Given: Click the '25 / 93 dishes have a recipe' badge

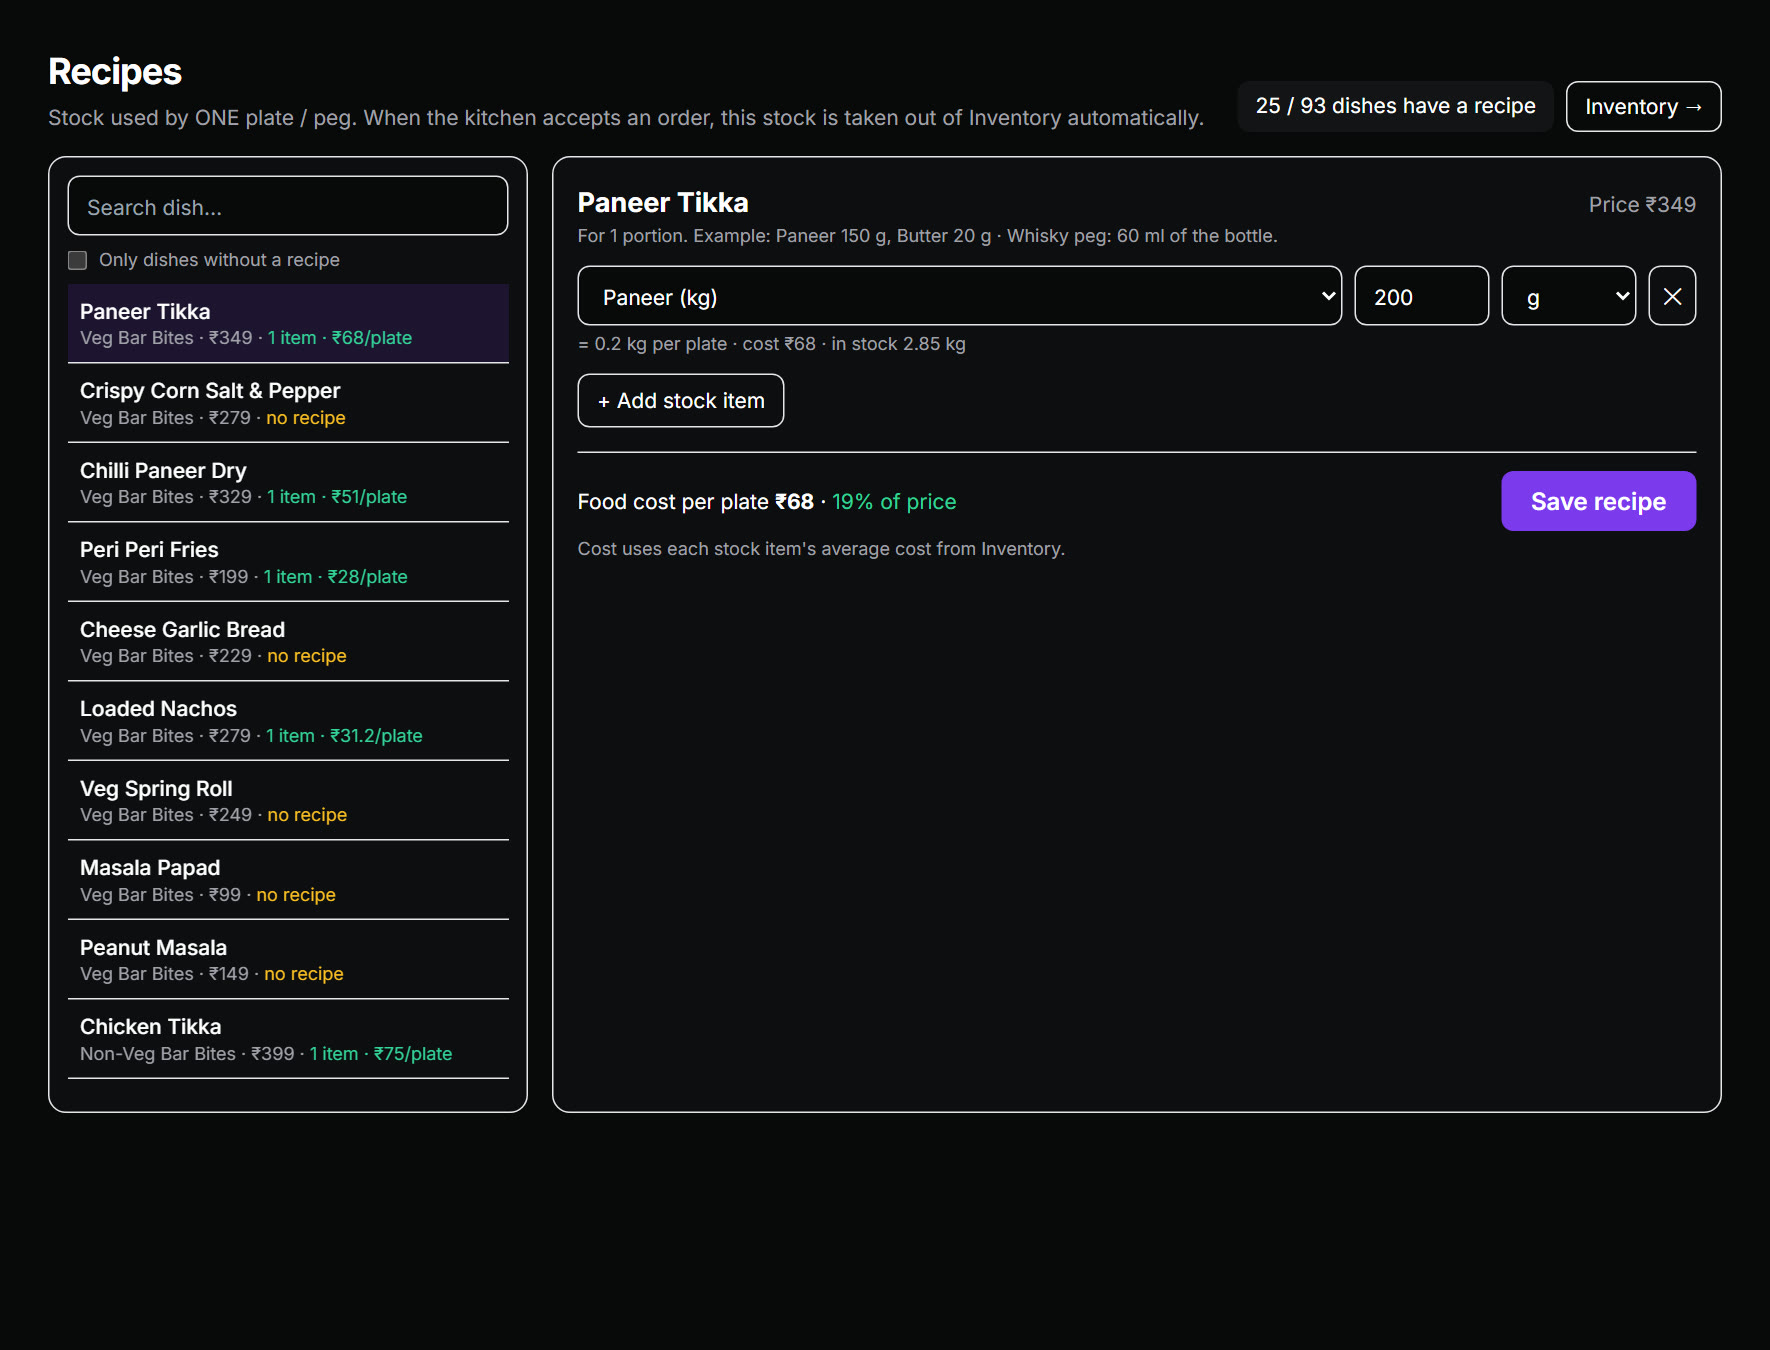Looking at the screenshot, I should click(x=1395, y=106).
